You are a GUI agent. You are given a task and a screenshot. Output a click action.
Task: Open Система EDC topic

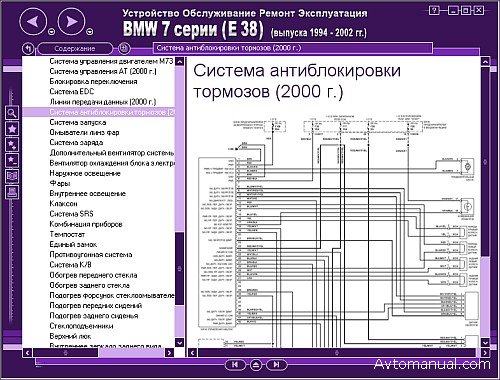72,92
